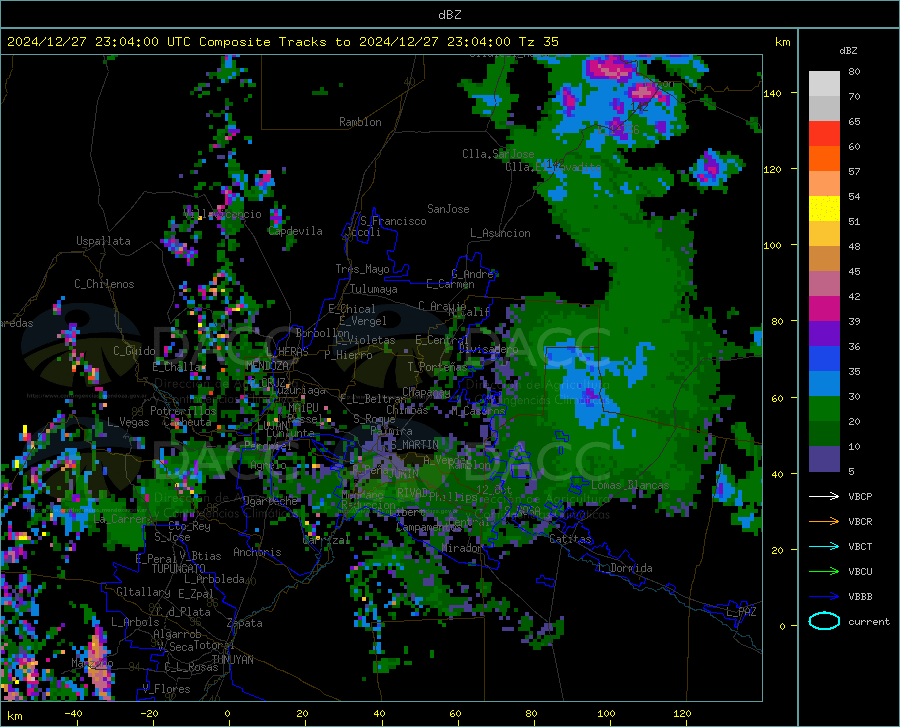
Task: Click the 'km' unit label at top right
Action: [782, 42]
